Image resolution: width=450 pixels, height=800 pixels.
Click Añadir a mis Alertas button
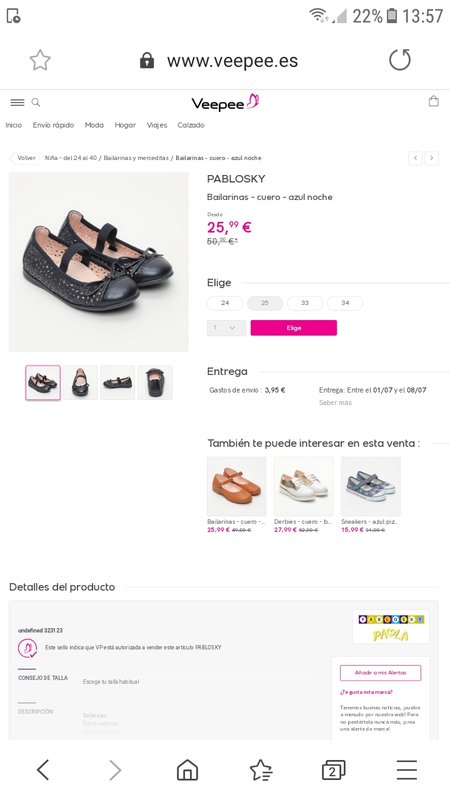coord(381,673)
